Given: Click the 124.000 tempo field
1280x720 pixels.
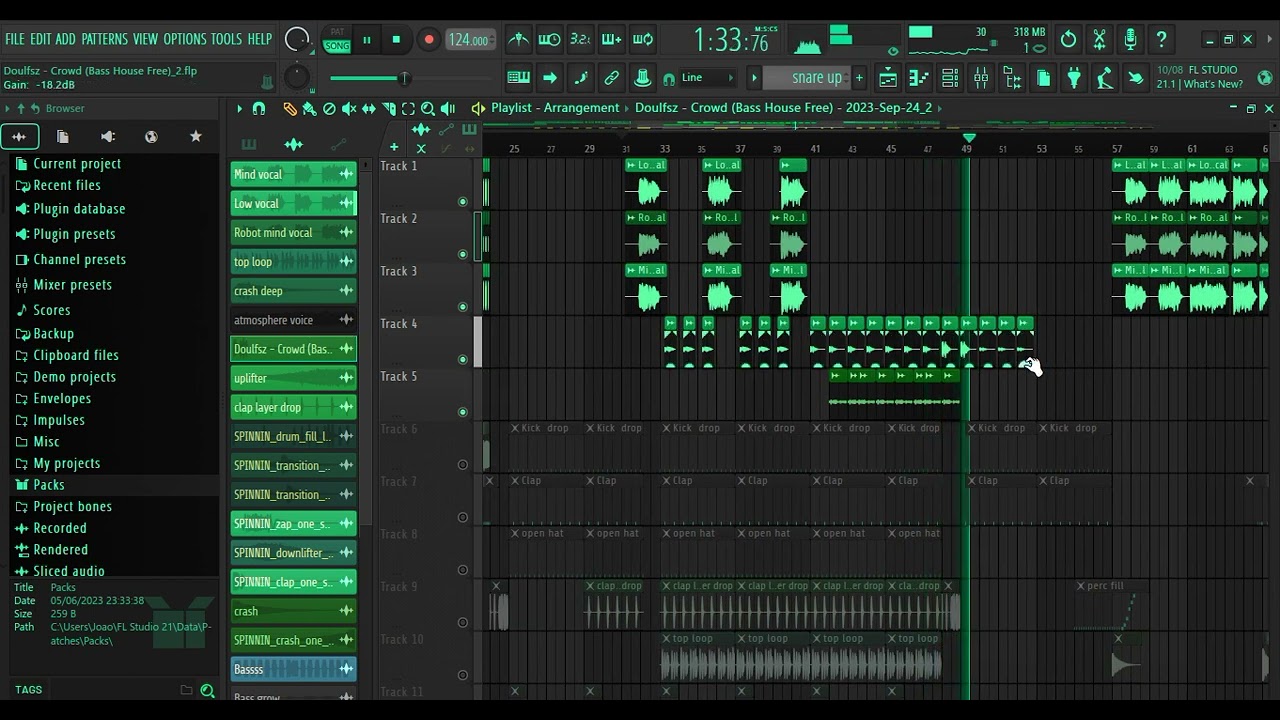Looking at the screenshot, I should click(x=469, y=40).
